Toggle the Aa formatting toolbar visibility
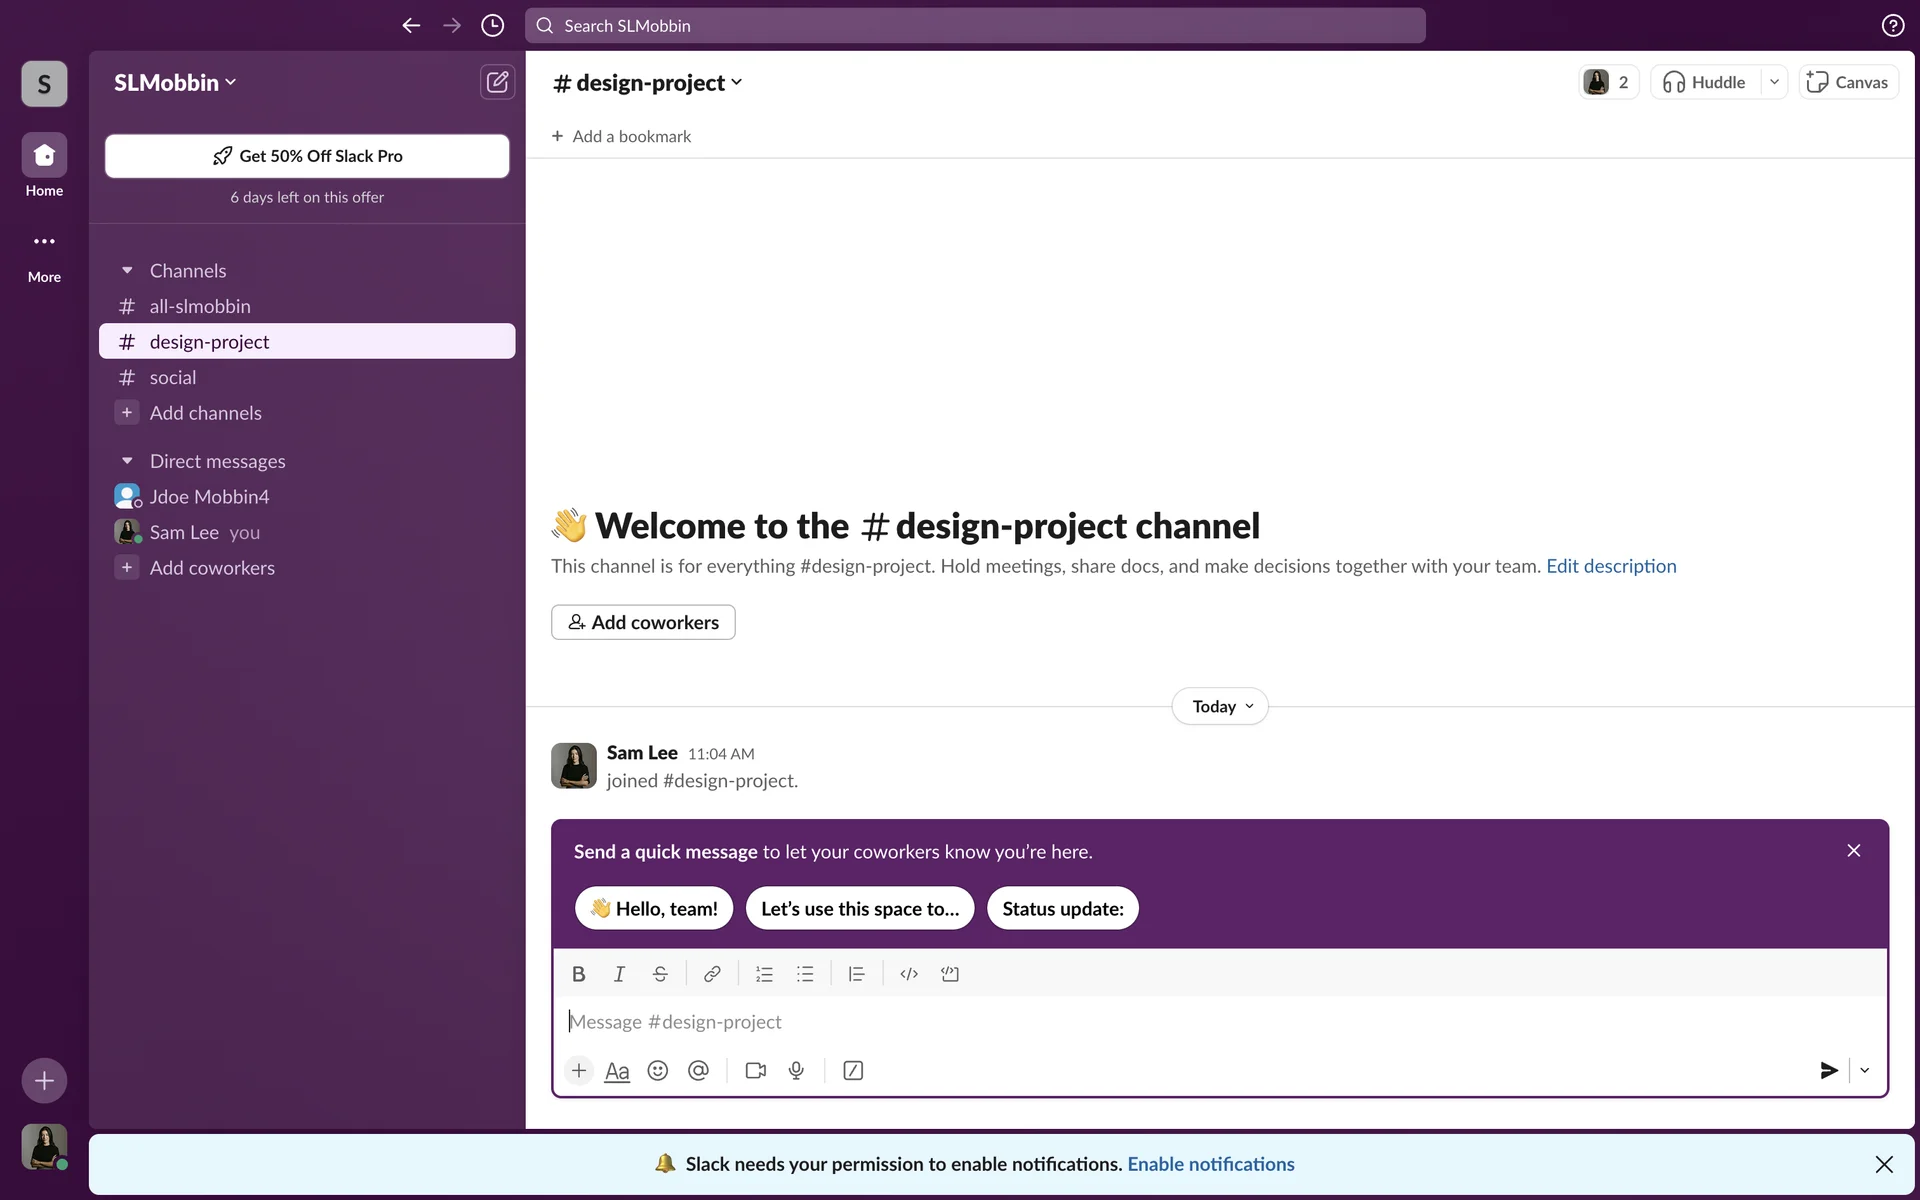This screenshot has height=1200, width=1920. [617, 1071]
